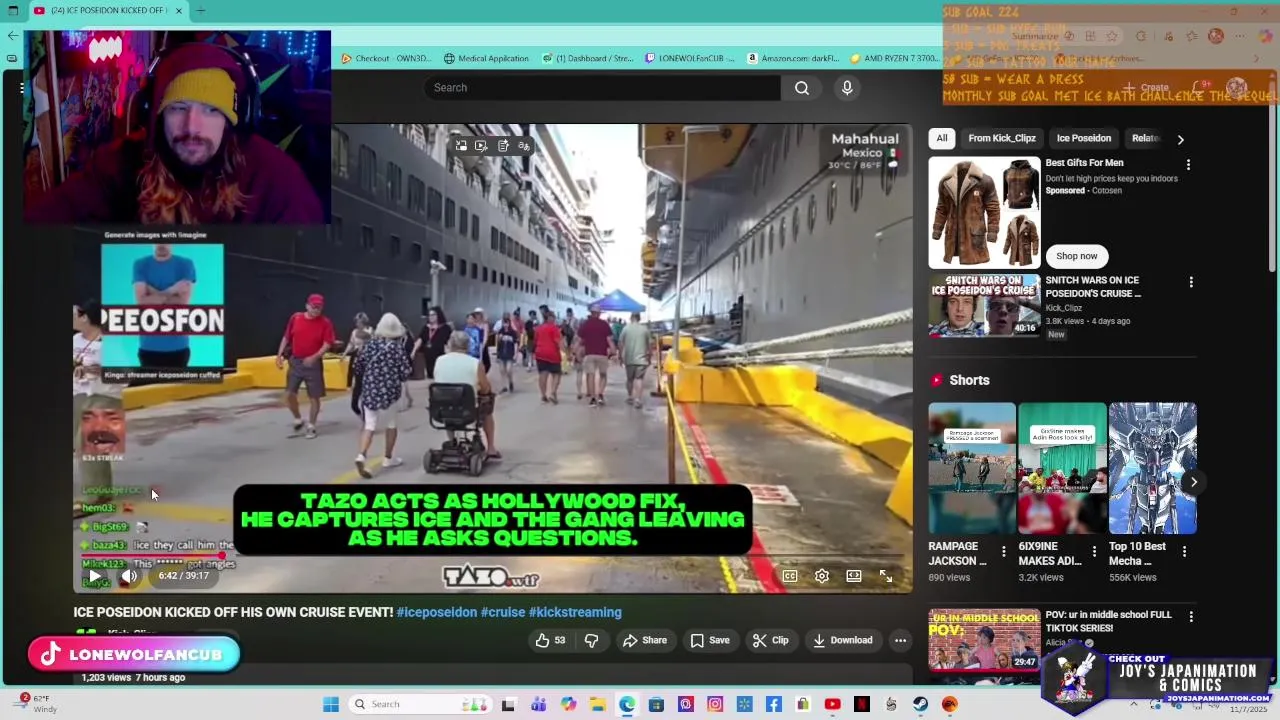The image size is (1280, 720).
Task: Share the Ice Poseidon video
Action: (645, 640)
